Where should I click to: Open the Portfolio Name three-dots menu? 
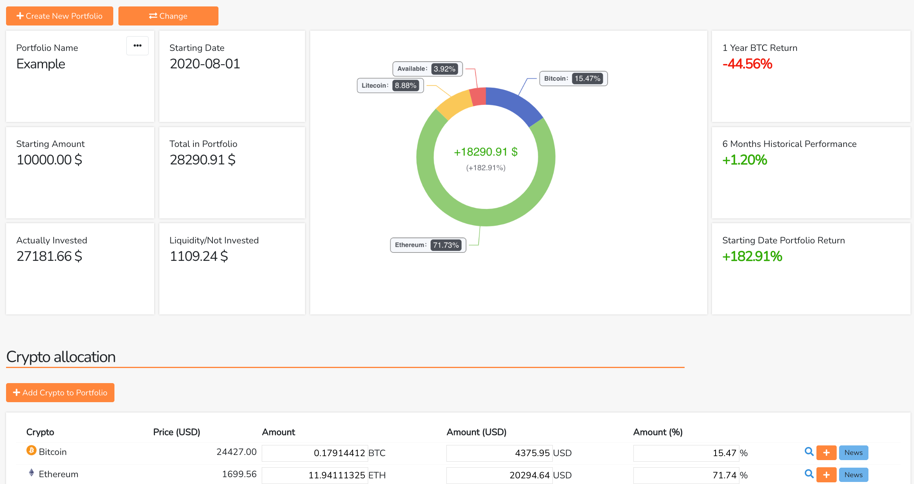pyautogui.click(x=137, y=46)
